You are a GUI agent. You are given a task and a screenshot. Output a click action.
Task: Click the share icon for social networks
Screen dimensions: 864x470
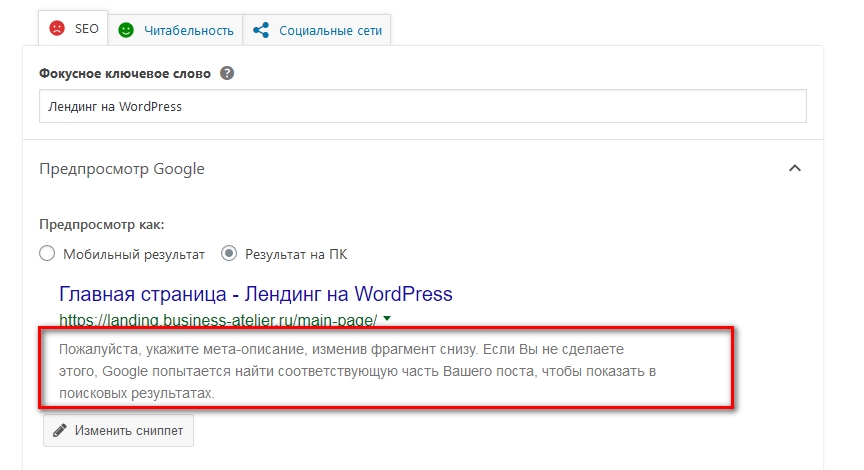click(261, 30)
